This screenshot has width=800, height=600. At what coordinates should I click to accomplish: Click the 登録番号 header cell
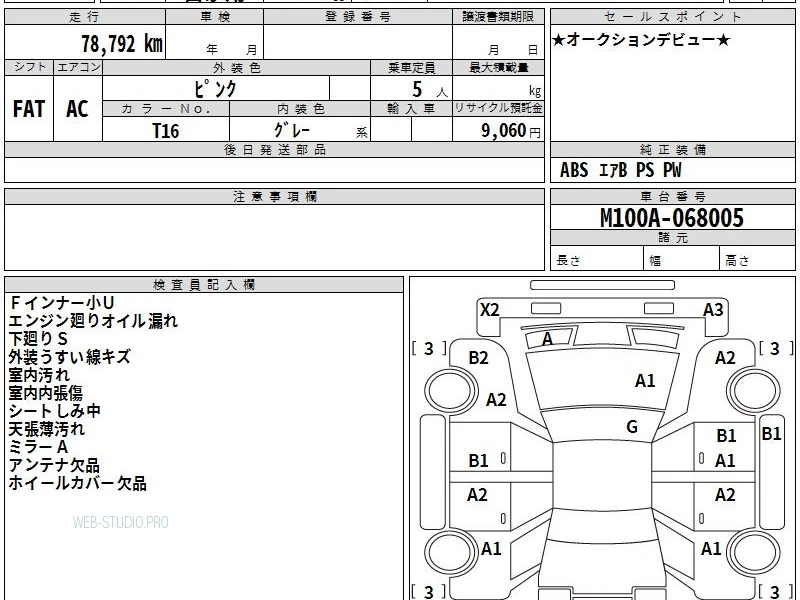point(358,17)
